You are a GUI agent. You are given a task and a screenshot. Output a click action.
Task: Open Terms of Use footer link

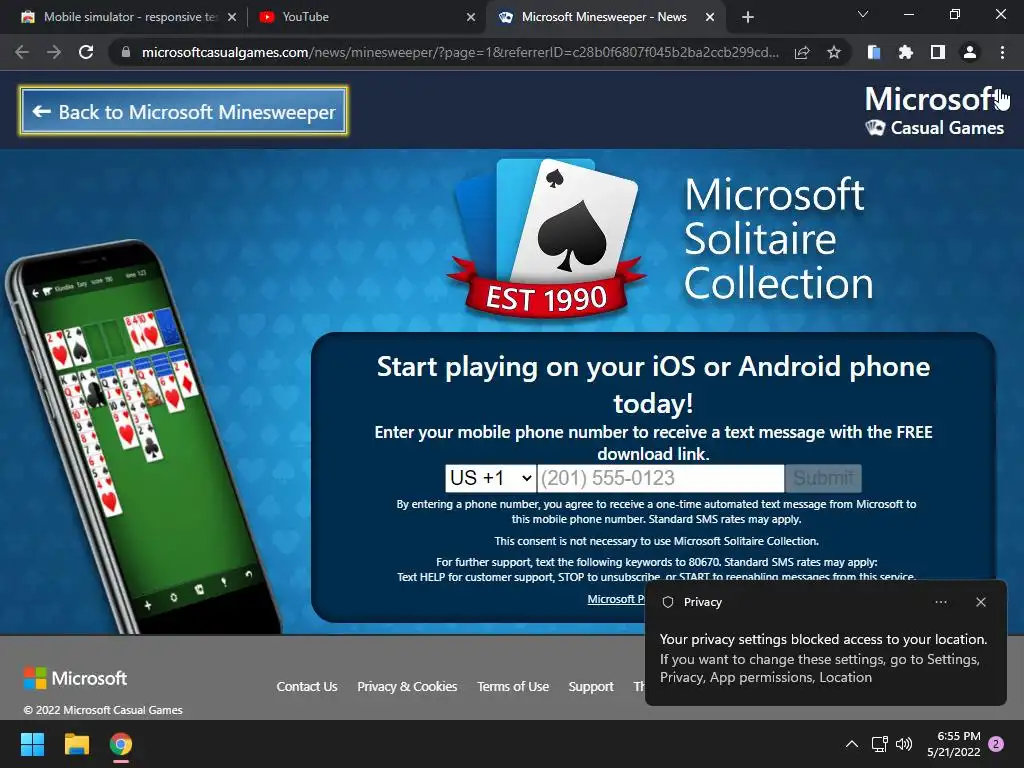513,686
